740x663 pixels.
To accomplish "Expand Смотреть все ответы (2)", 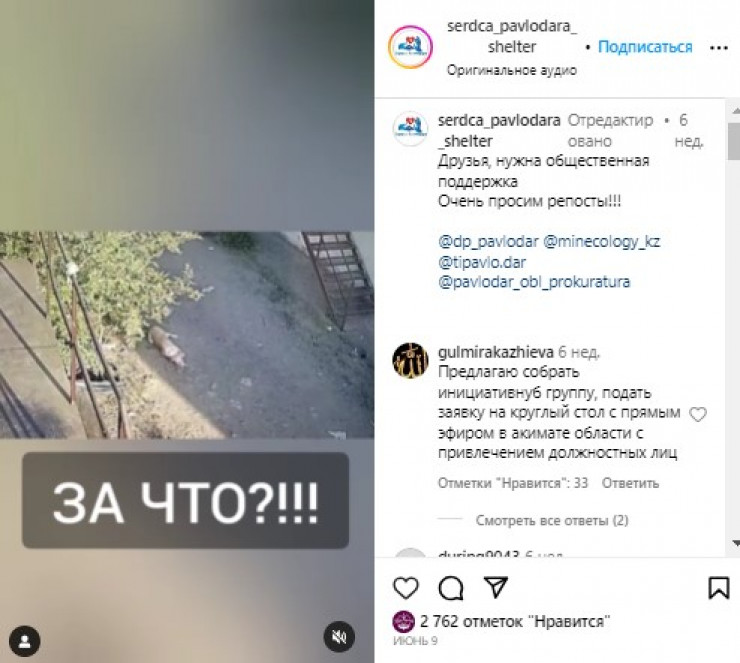I will [x=552, y=520].
